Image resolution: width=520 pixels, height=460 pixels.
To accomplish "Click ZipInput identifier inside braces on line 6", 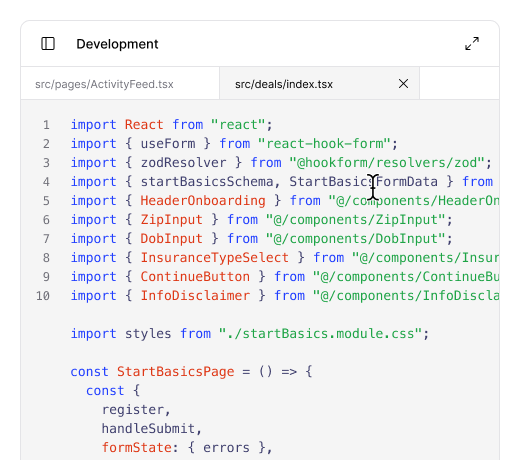I will [171, 220].
